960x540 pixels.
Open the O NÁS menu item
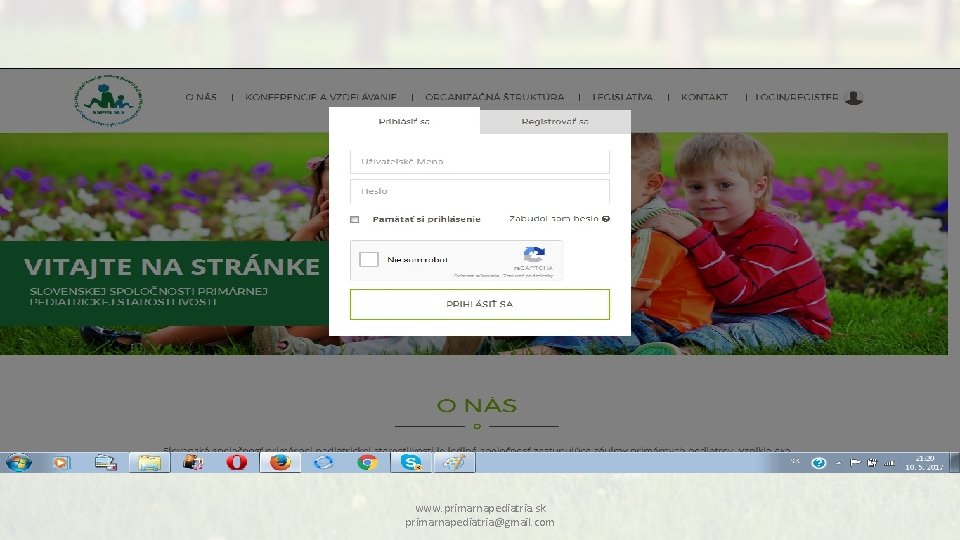click(201, 97)
